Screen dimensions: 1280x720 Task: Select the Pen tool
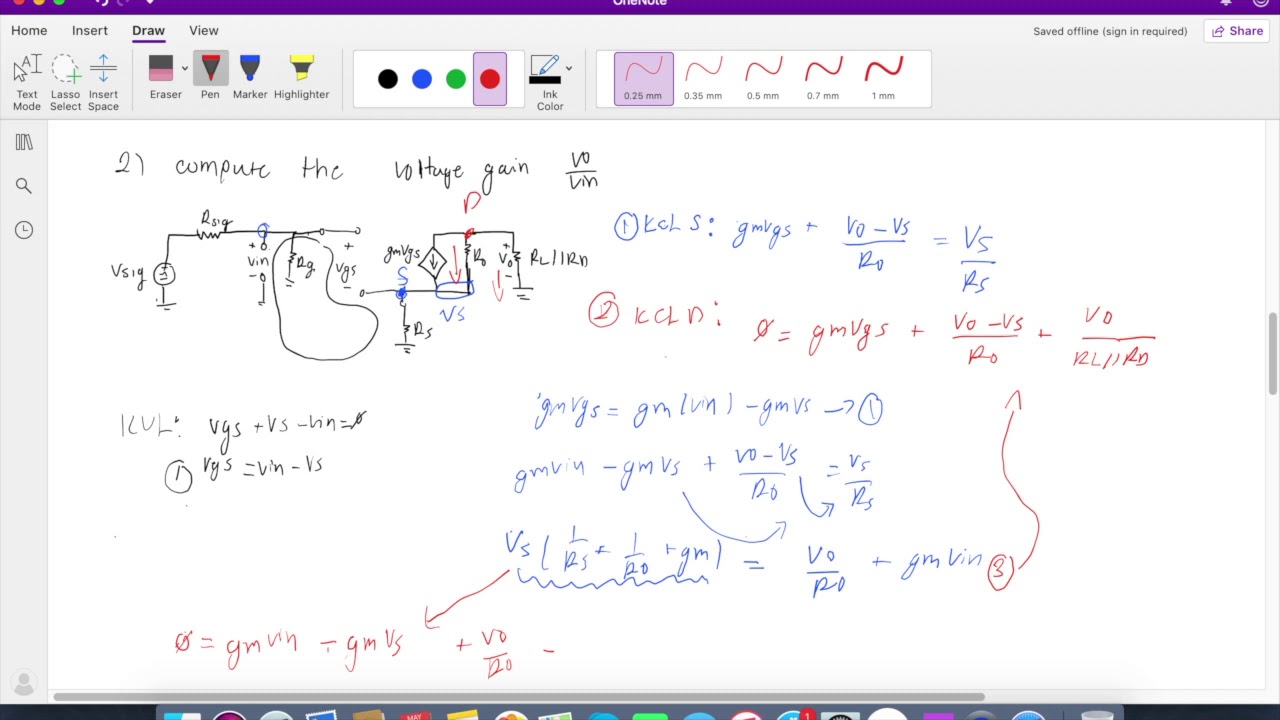click(x=210, y=78)
